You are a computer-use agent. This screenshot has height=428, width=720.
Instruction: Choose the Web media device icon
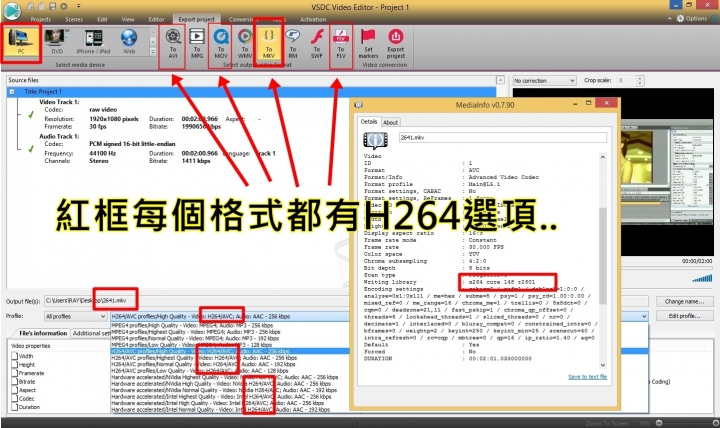(129, 42)
